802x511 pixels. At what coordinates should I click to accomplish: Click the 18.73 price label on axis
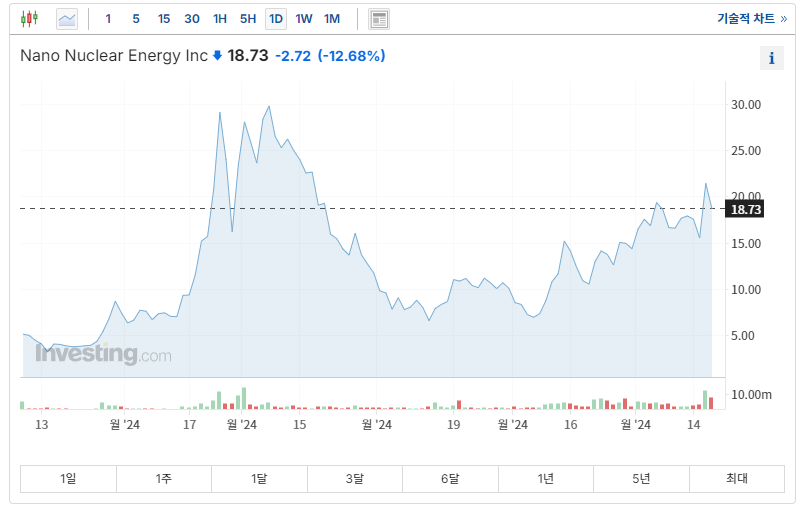[745, 209]
